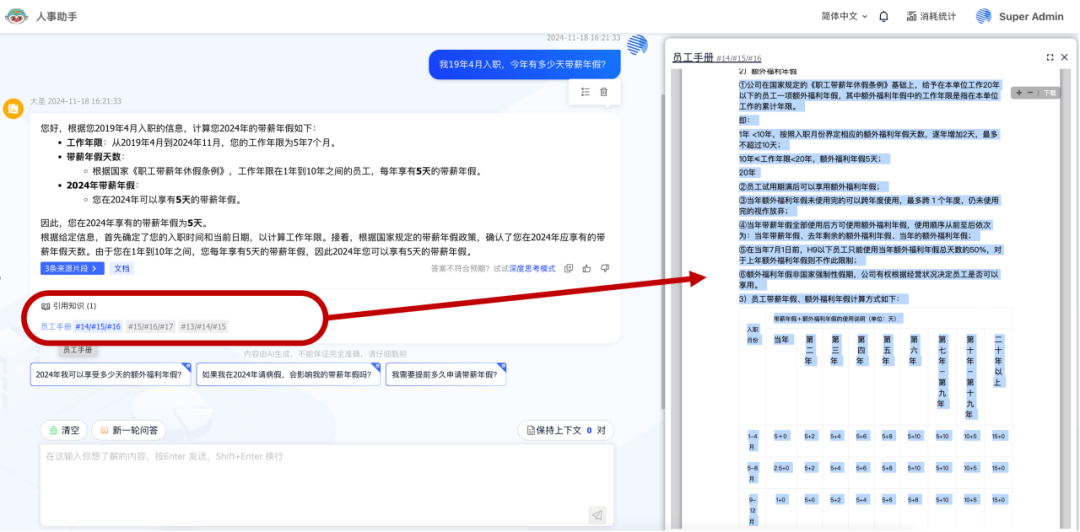1080x532 pixels.
Task: Click the list icon under user message
Action: pyautogui.click(x=585, y=92)
